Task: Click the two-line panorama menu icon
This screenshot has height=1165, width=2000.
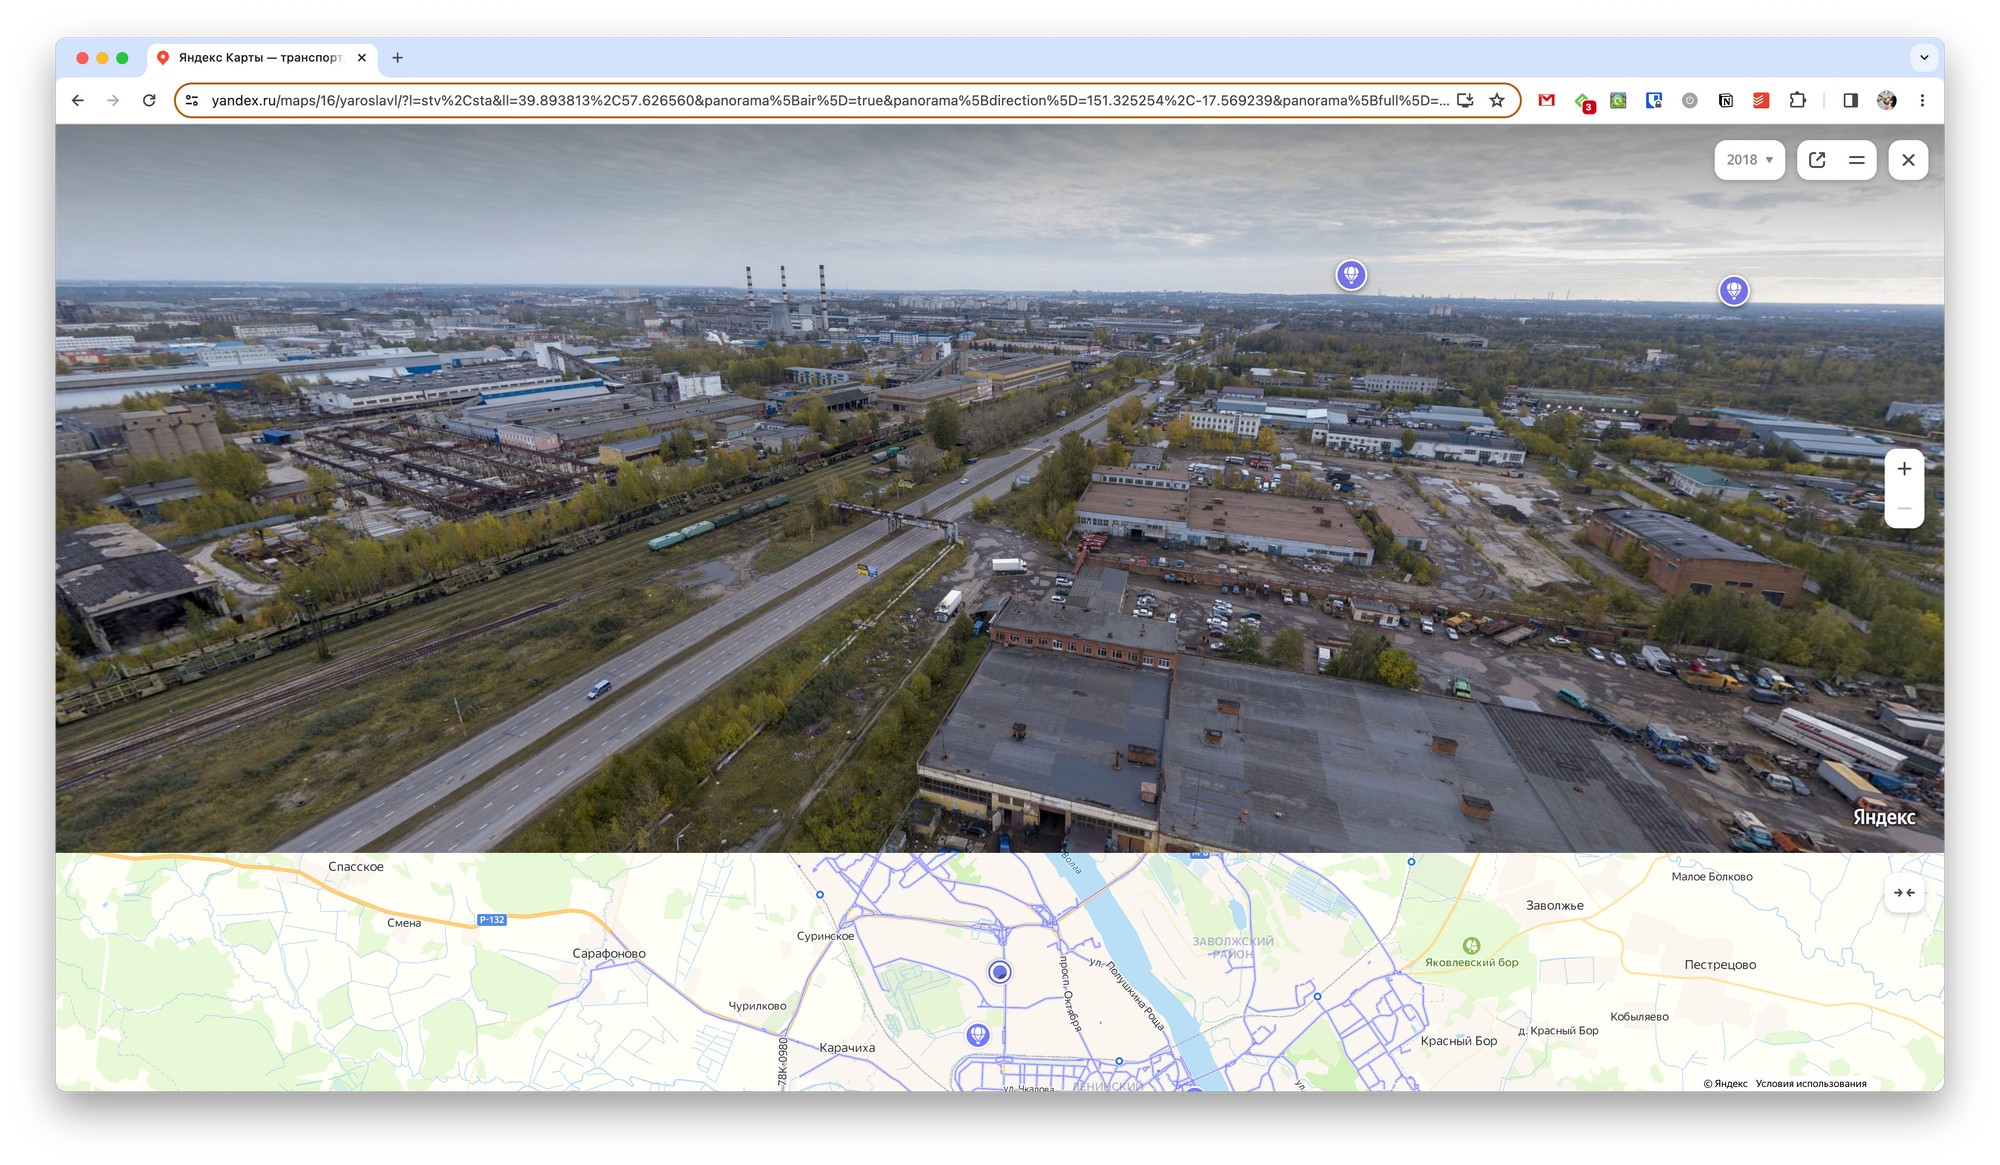Action: click(1856, 160)
